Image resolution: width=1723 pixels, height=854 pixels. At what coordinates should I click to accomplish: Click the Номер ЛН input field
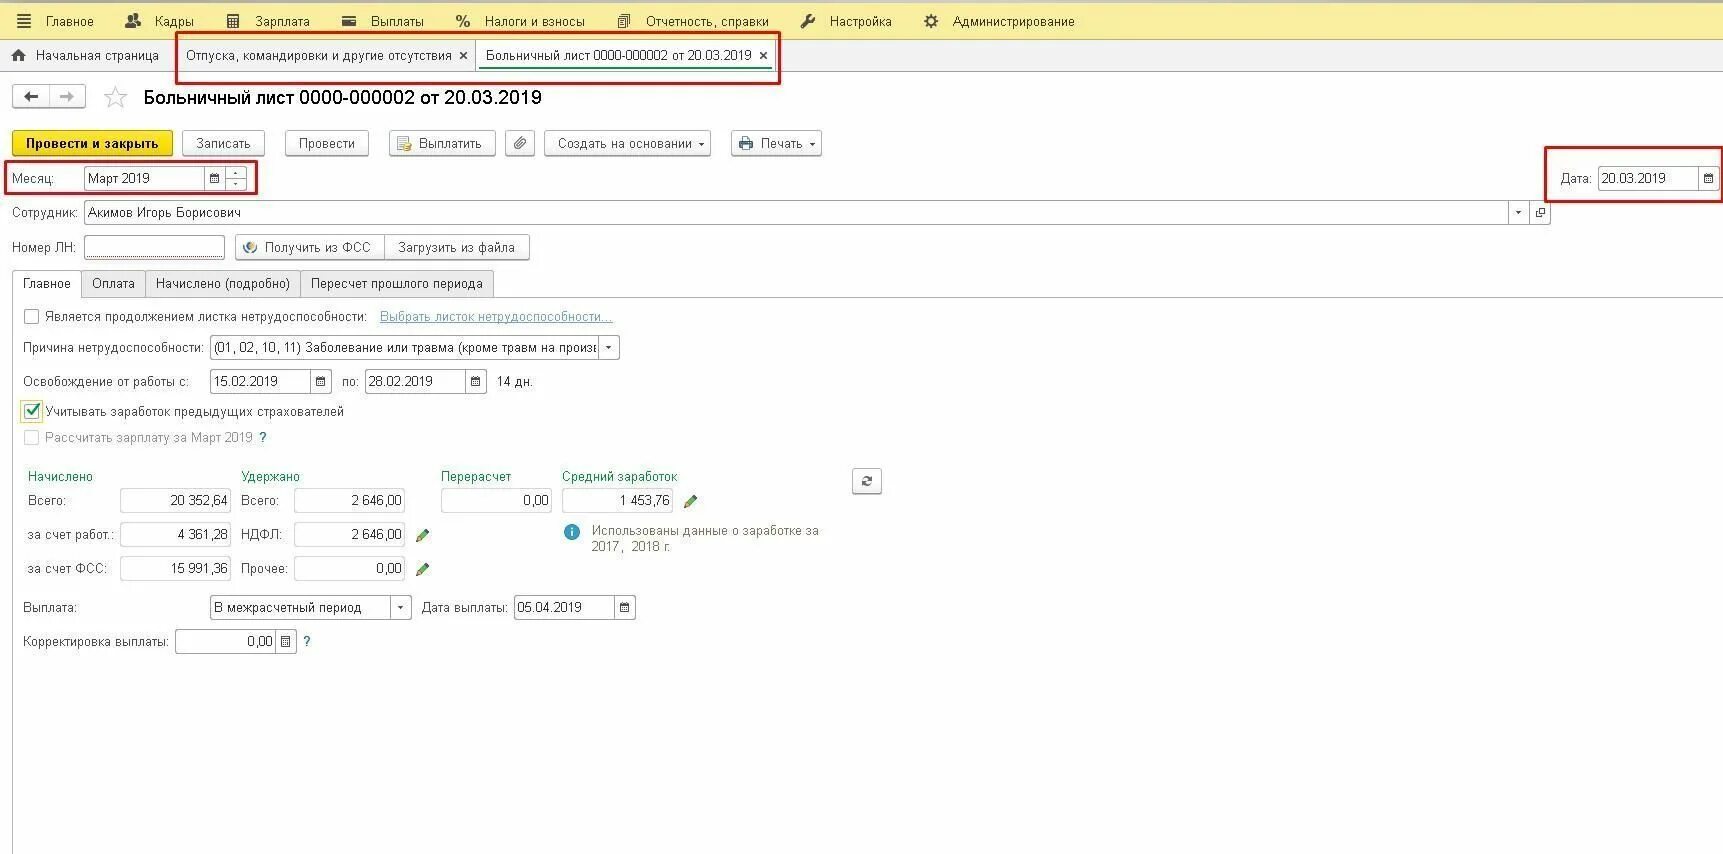coord(154,247)
